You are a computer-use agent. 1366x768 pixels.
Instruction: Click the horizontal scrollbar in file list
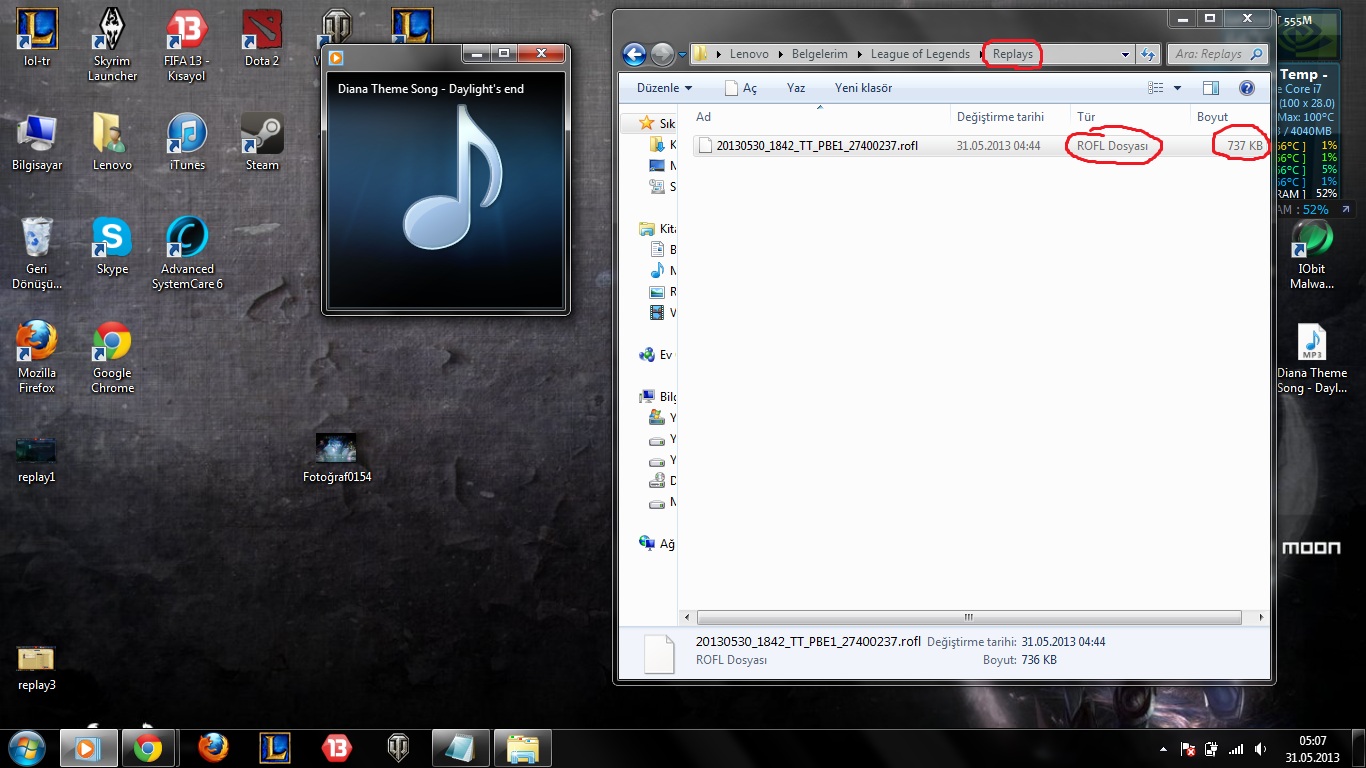pyautogui.click(x=968, y=617)
